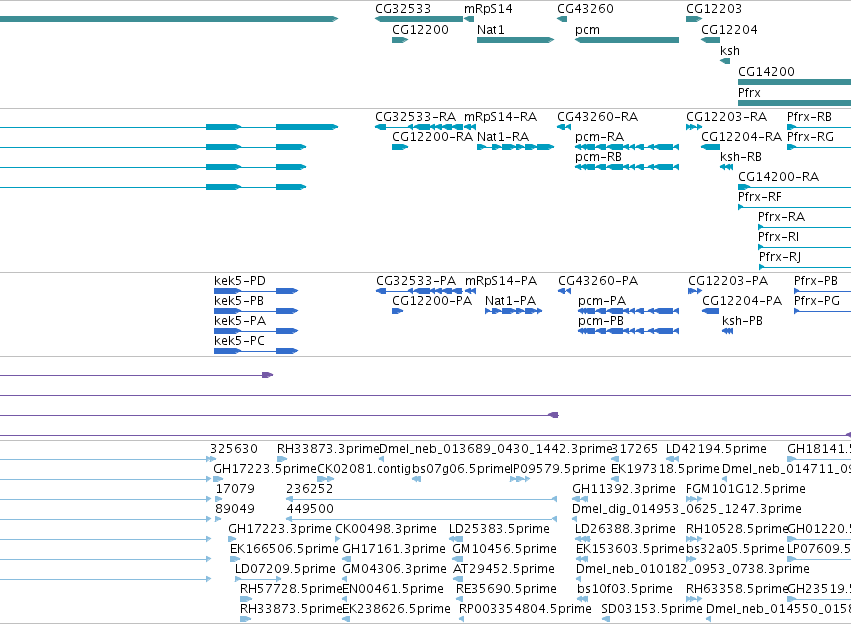Select the Nat1 gene label

click(x=491, y=30)
